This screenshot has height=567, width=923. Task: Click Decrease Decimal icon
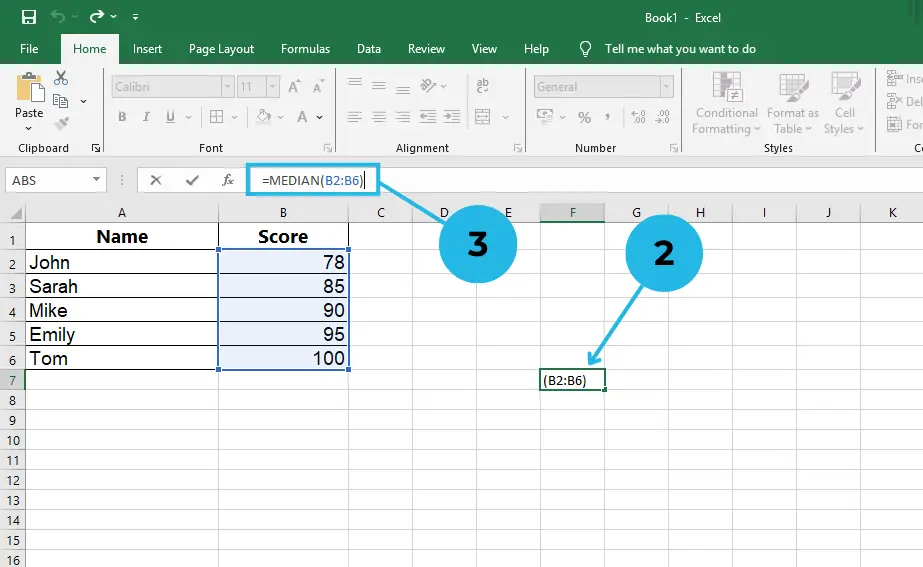click(662, 117)
